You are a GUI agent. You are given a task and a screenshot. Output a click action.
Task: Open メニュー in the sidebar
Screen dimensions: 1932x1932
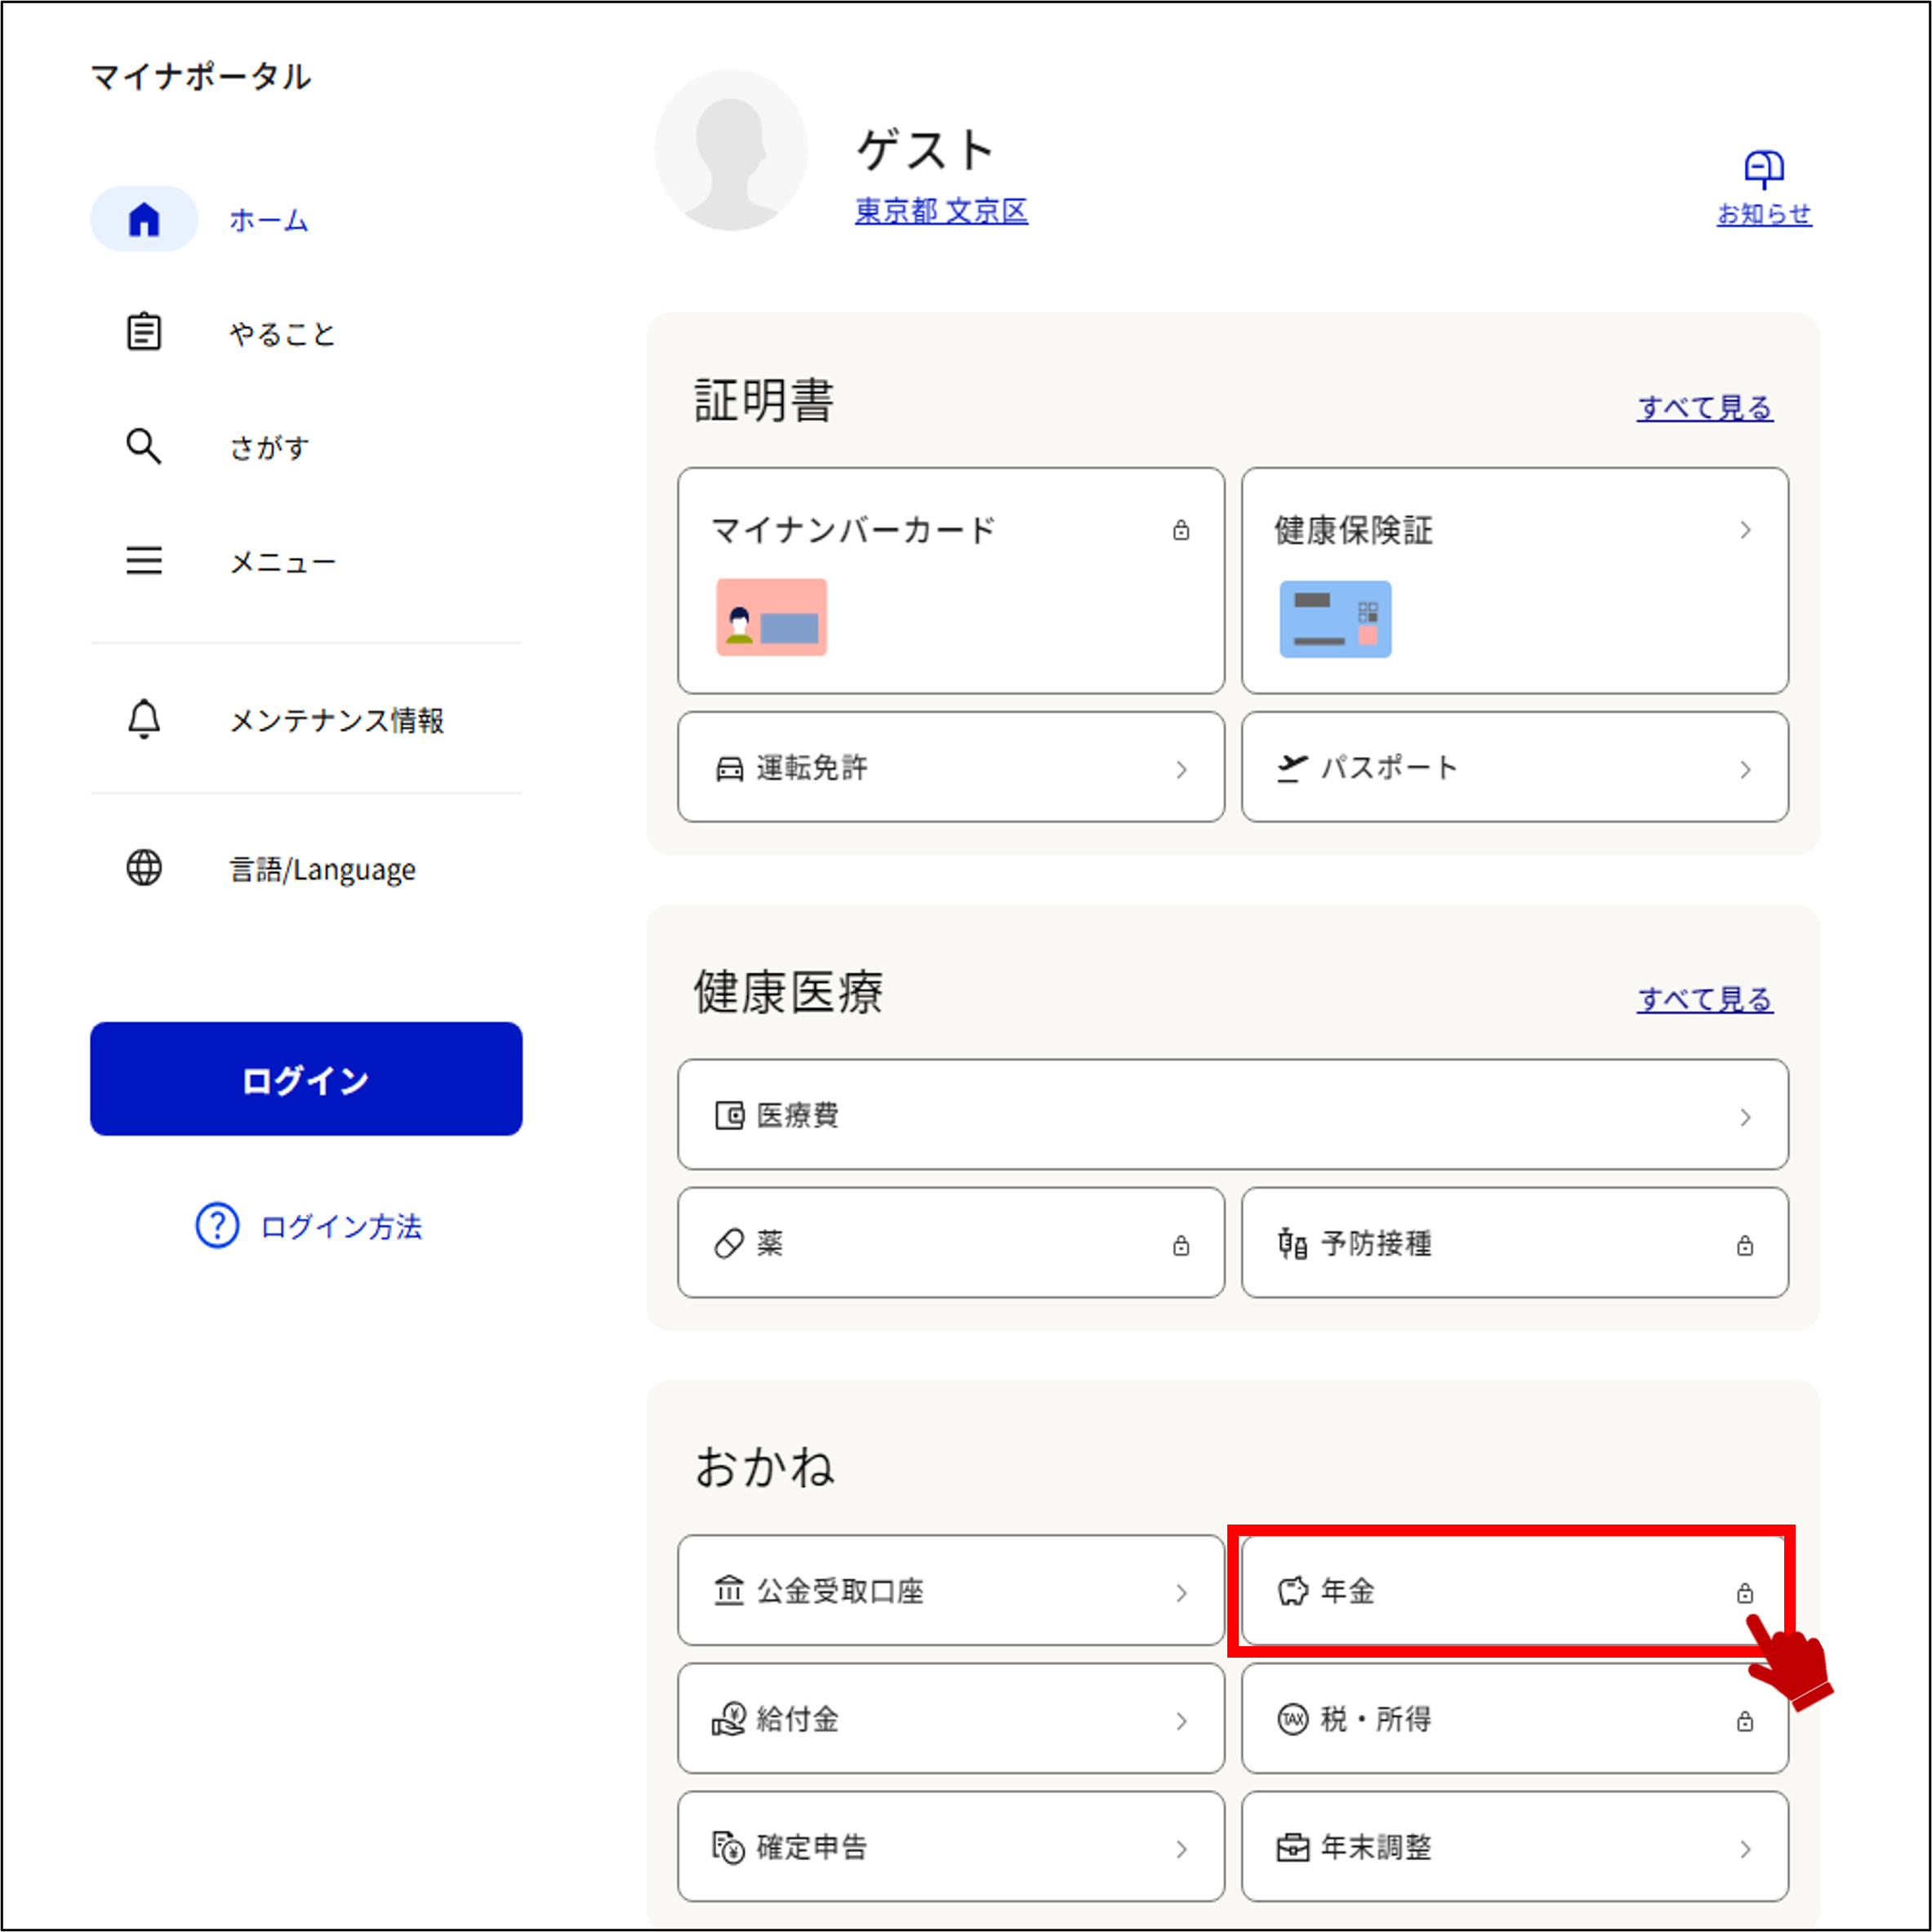[x=283, y=562]
